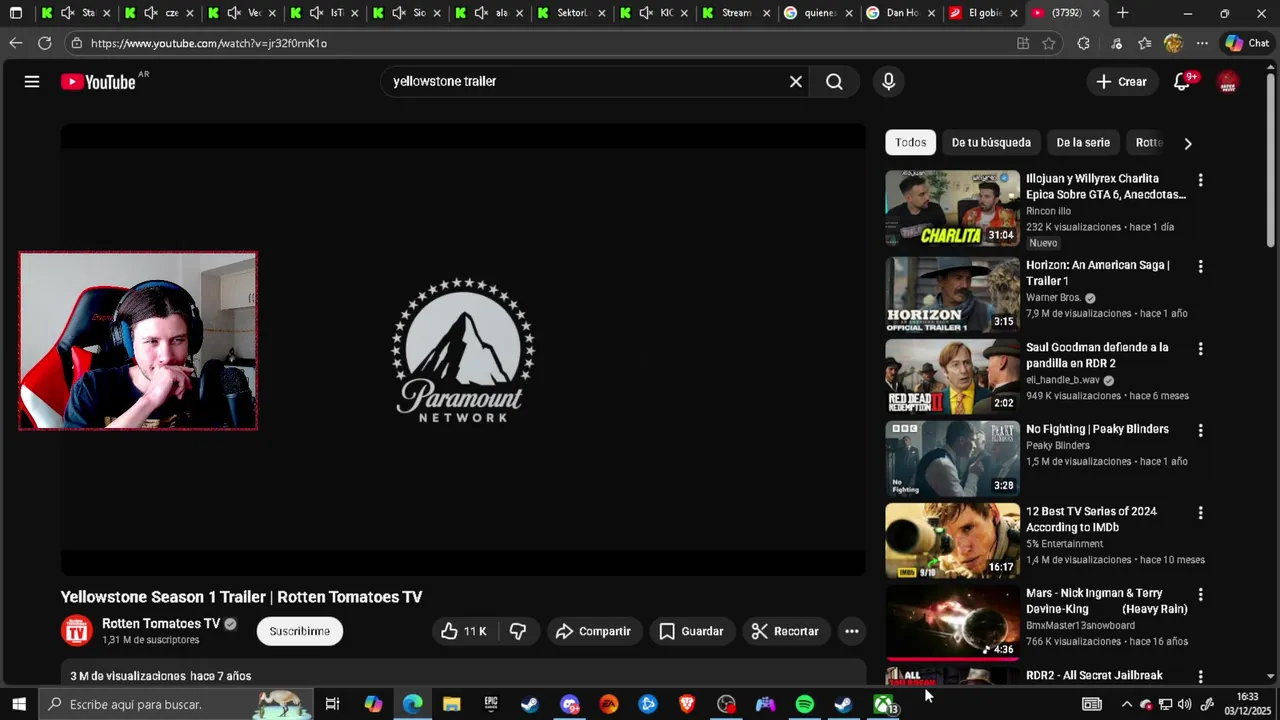Open options for Illojuan y Willyrex video

[1201, 181]
